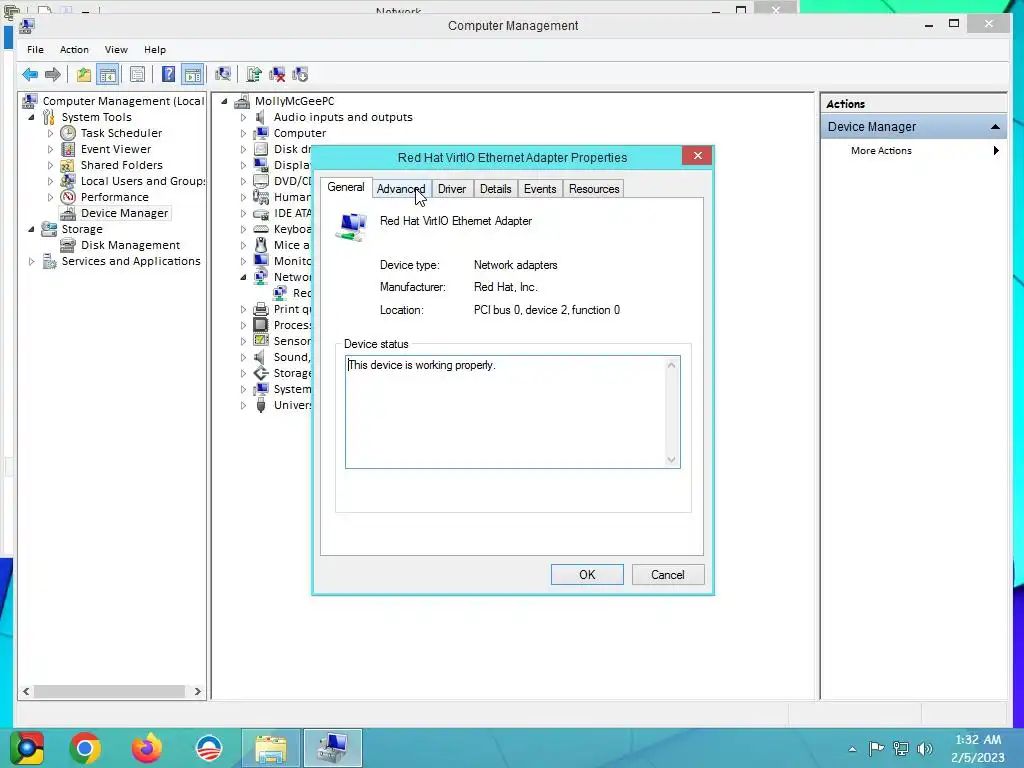Collapse the System Tools node

[31, 118]
